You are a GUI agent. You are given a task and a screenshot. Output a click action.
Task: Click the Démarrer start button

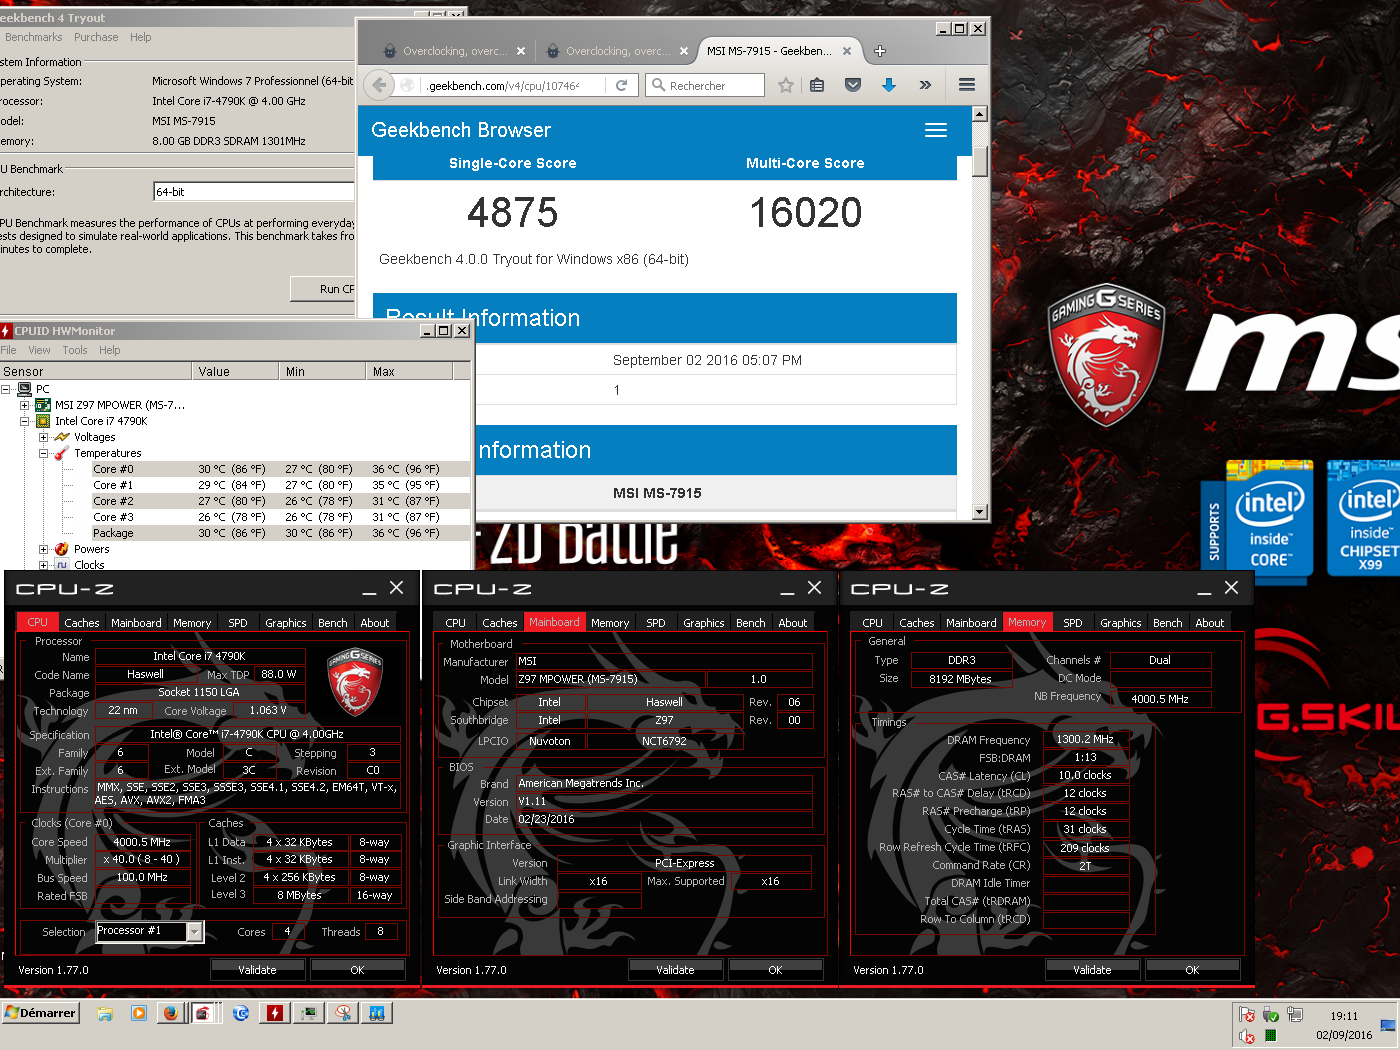41,1013
